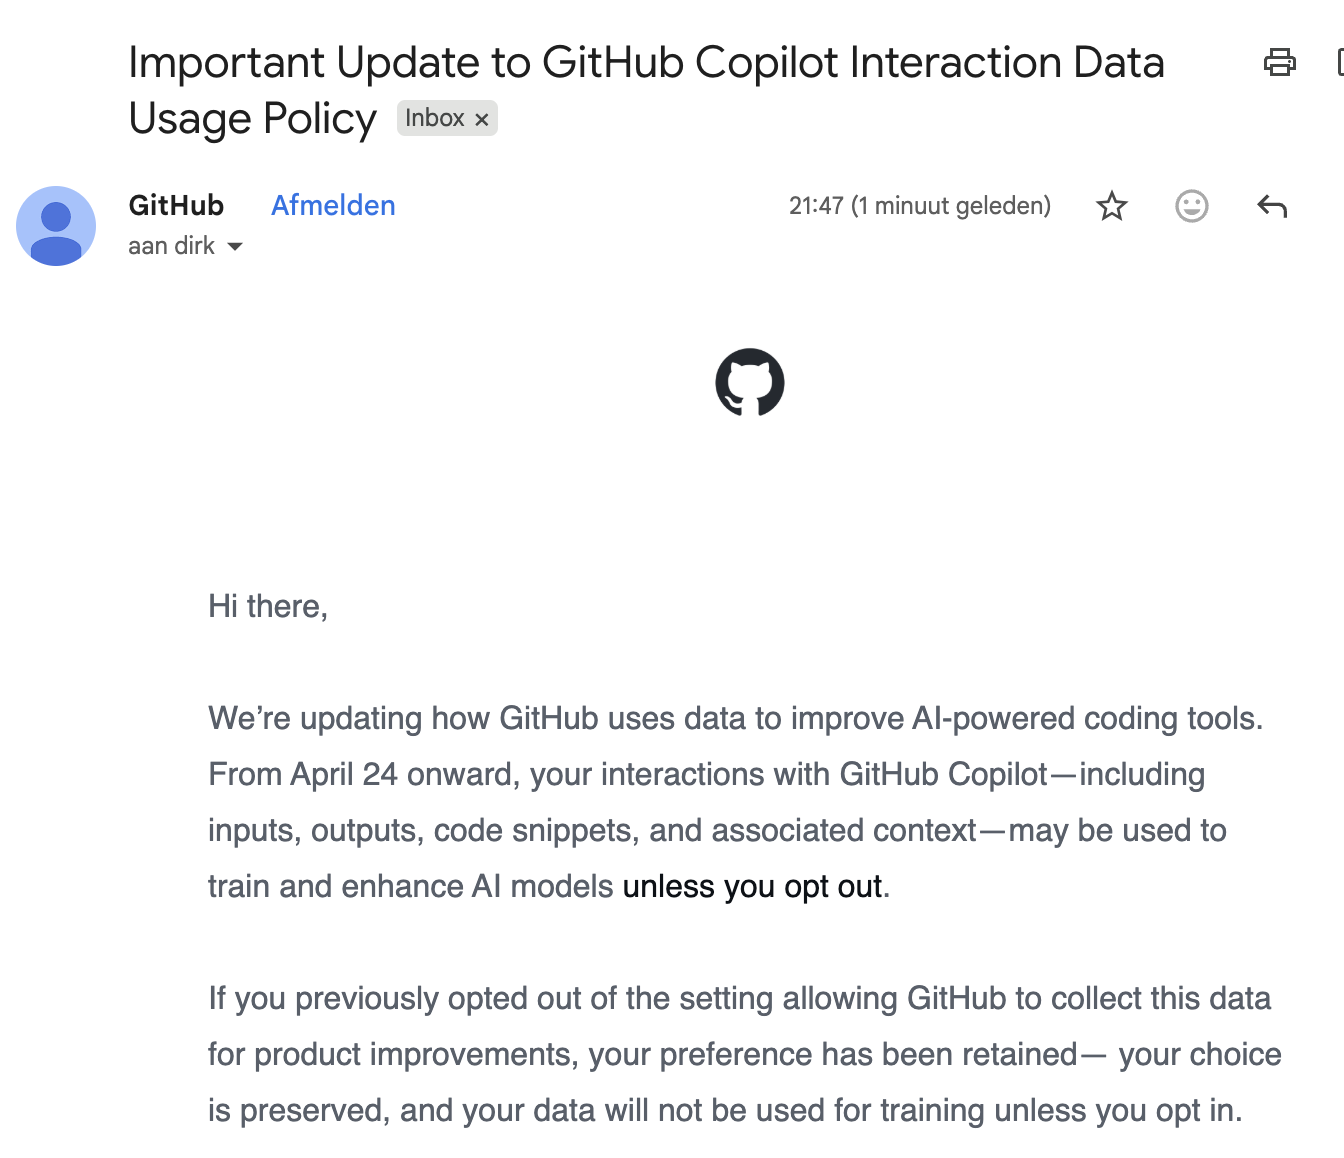
Task: Click the GitHub Octocat logo
Action: point(749,382)
